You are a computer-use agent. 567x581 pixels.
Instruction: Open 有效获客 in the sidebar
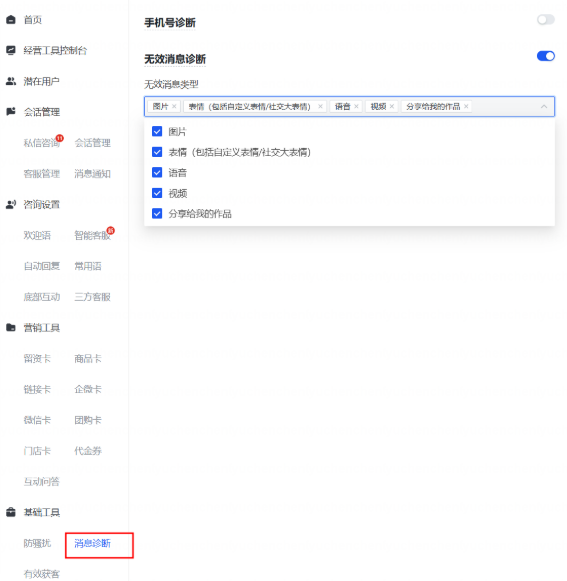(x=42, y=574)
